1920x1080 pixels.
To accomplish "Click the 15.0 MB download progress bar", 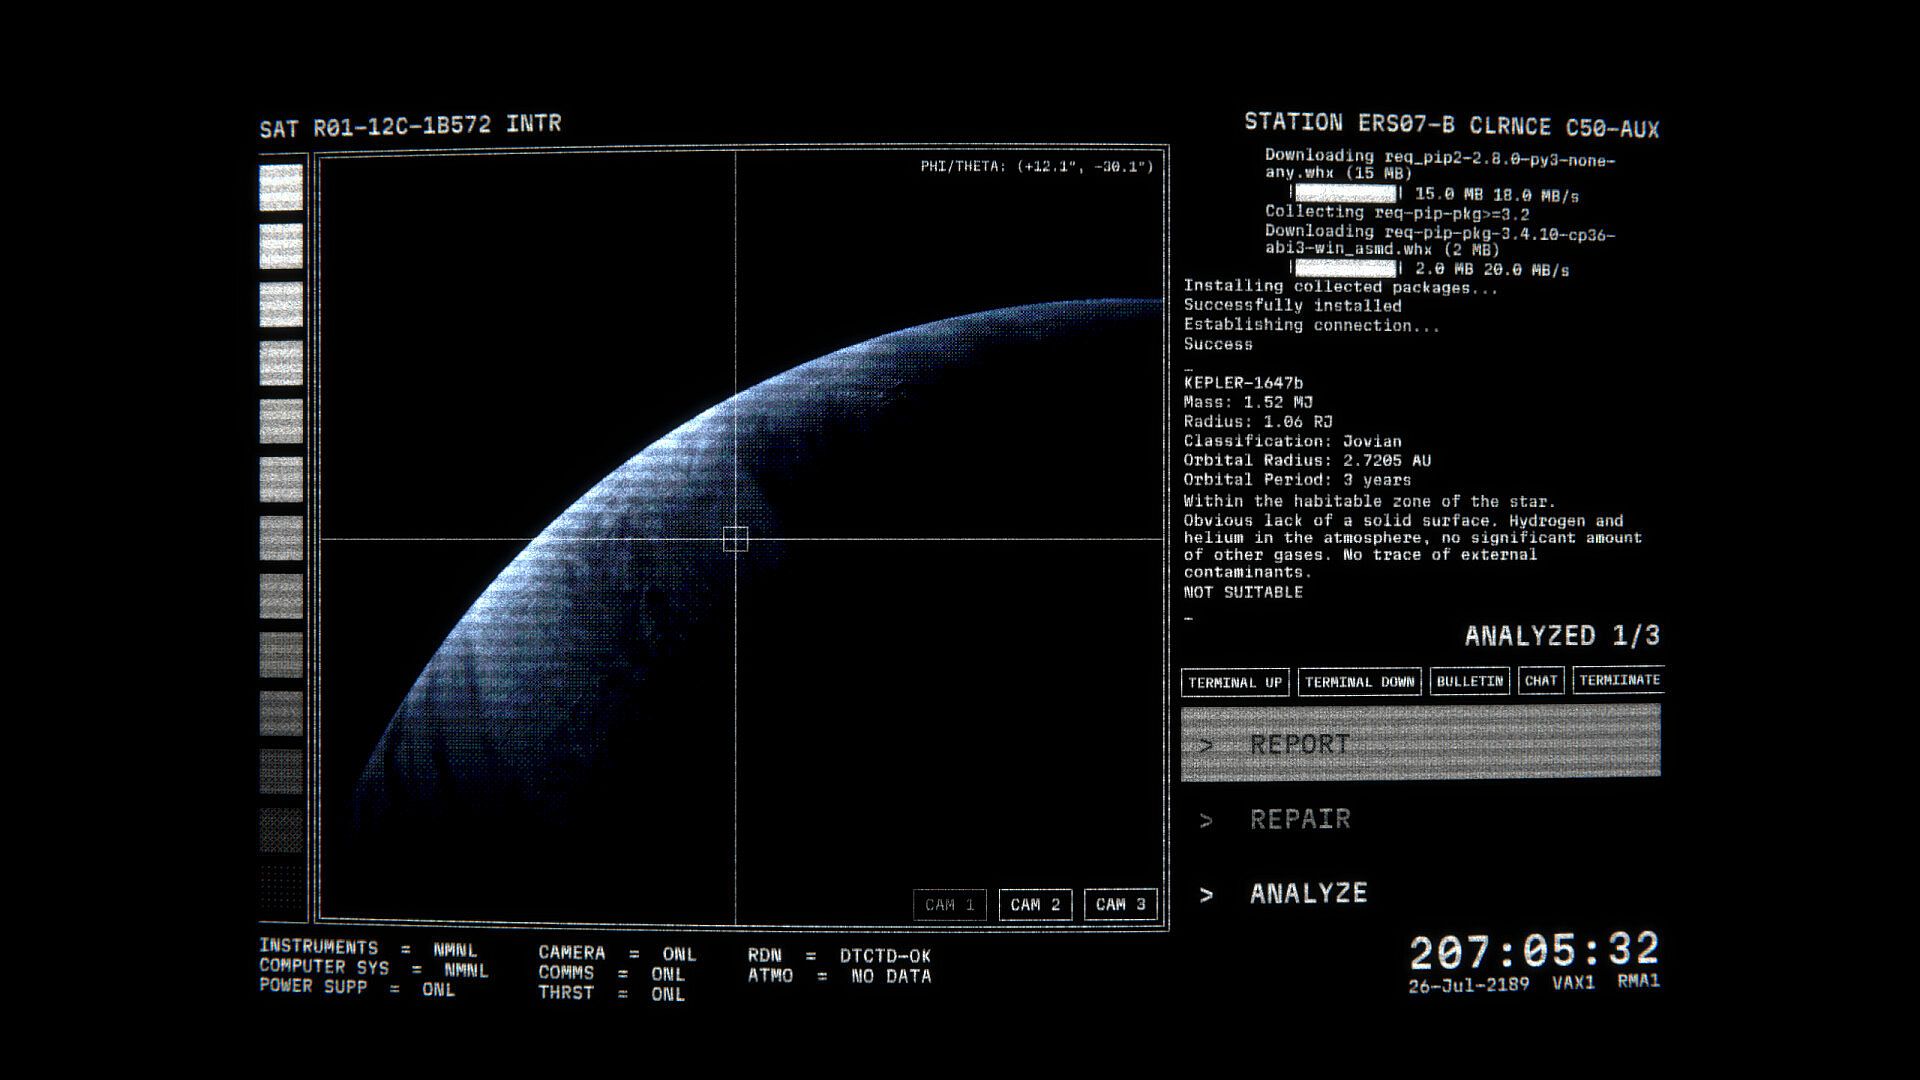I will [1346, 193].
